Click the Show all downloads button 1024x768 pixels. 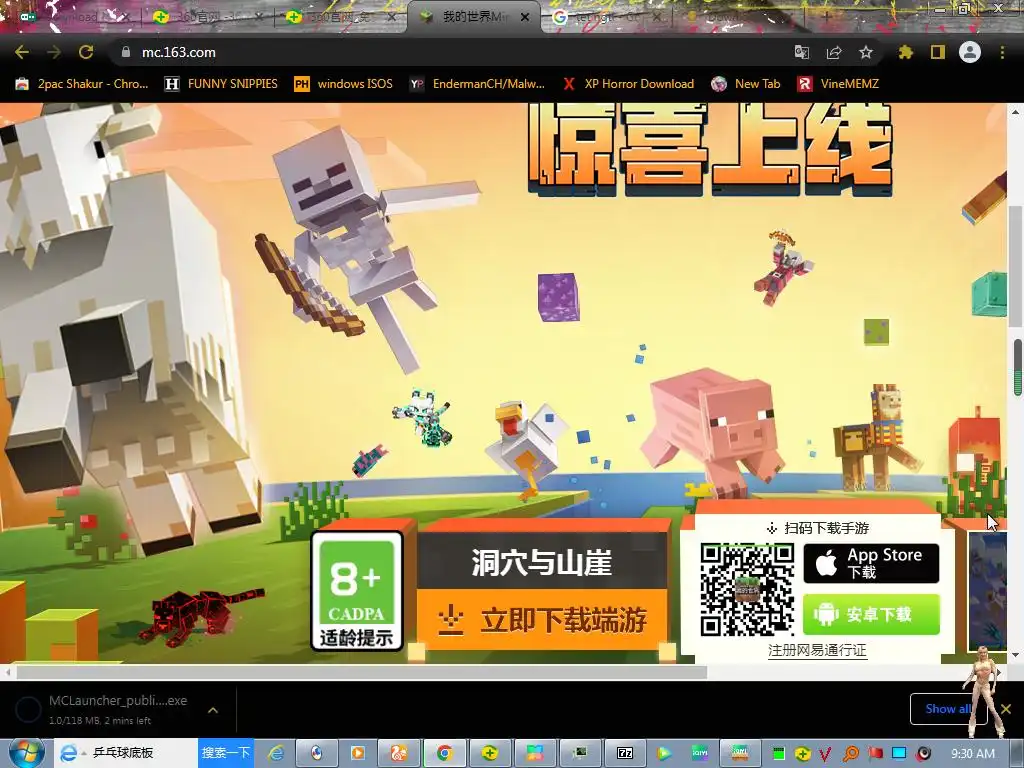pyautogui.click(x=948, y=709)
